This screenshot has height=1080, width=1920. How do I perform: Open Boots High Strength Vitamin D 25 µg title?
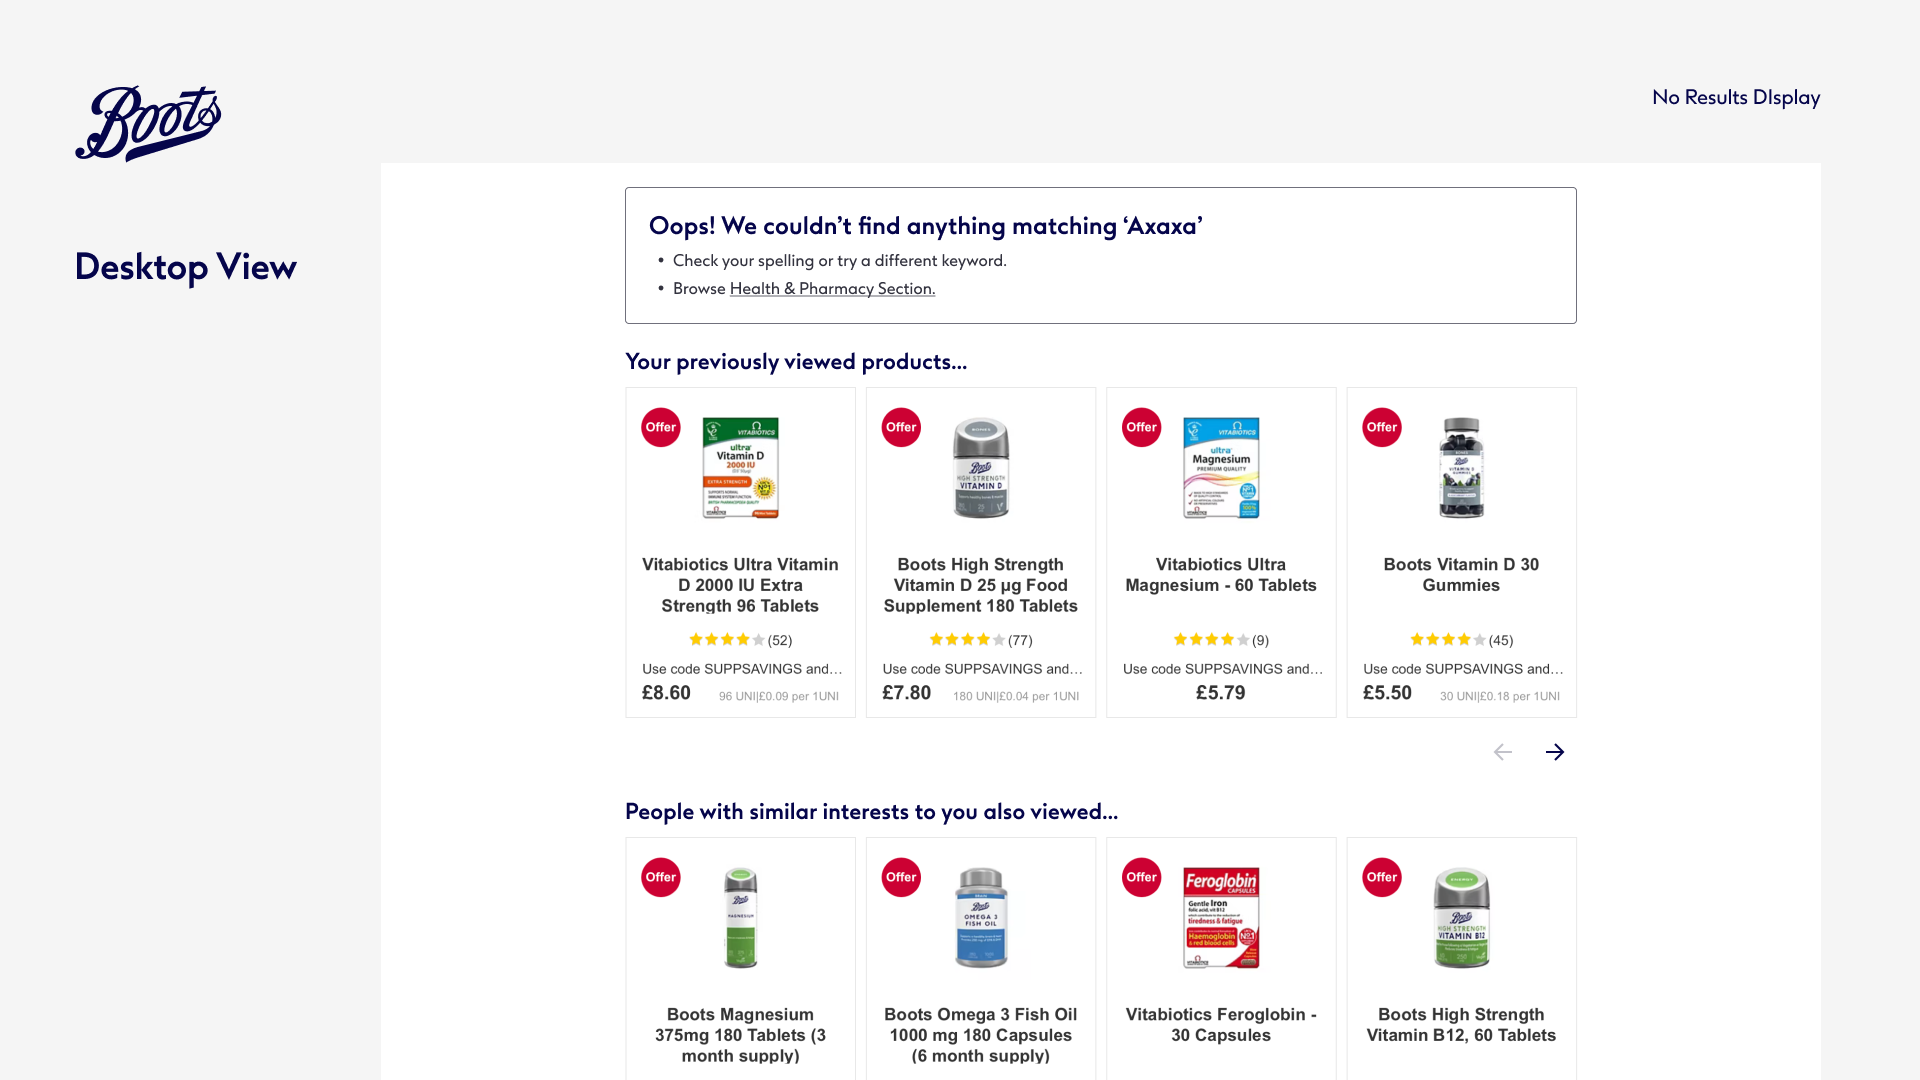coord(980,585)
